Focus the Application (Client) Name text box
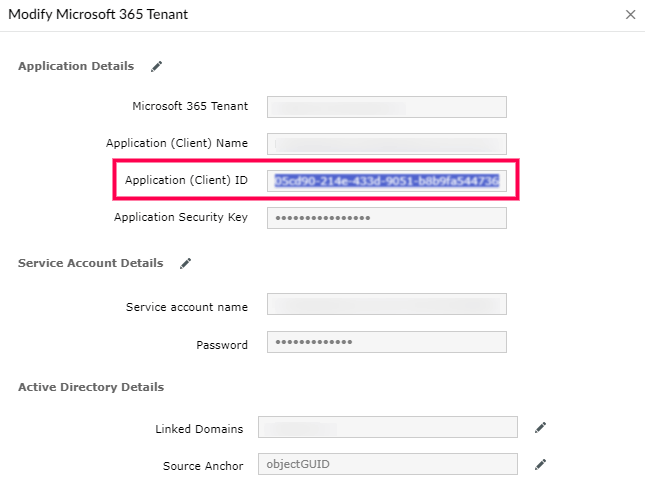The image size is (645, 501). point(386,143)
